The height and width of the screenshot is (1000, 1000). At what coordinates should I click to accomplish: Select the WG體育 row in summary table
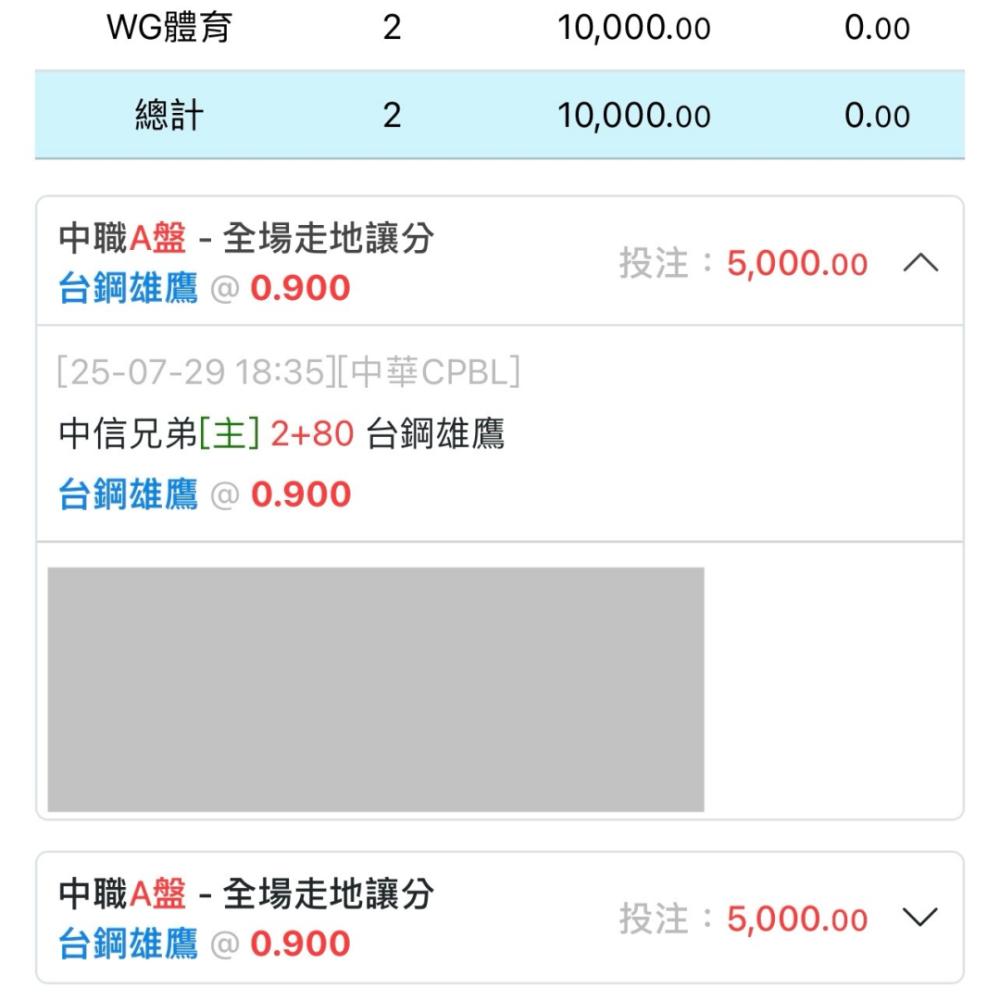499,29
